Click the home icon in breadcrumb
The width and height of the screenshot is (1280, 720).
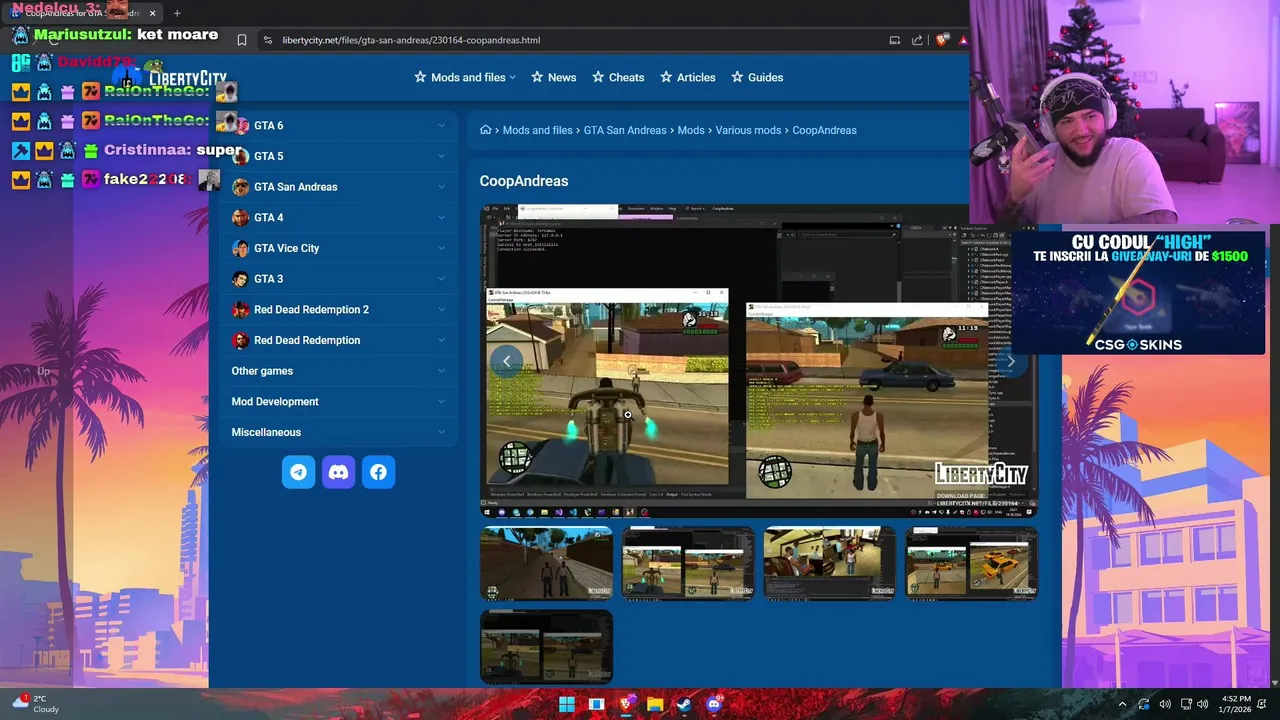[485, 130]
